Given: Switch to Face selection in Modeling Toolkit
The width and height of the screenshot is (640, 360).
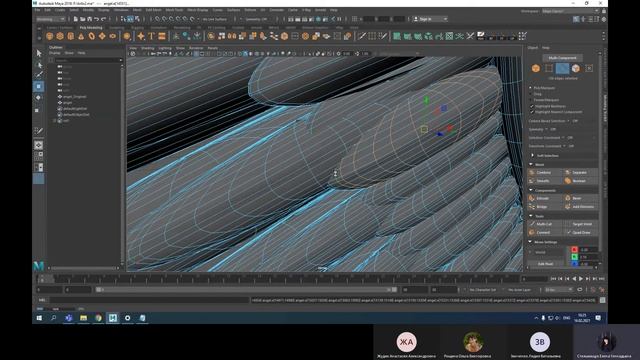Looking at the screenshot, I should pyautogui.click(x=576, y=69).
